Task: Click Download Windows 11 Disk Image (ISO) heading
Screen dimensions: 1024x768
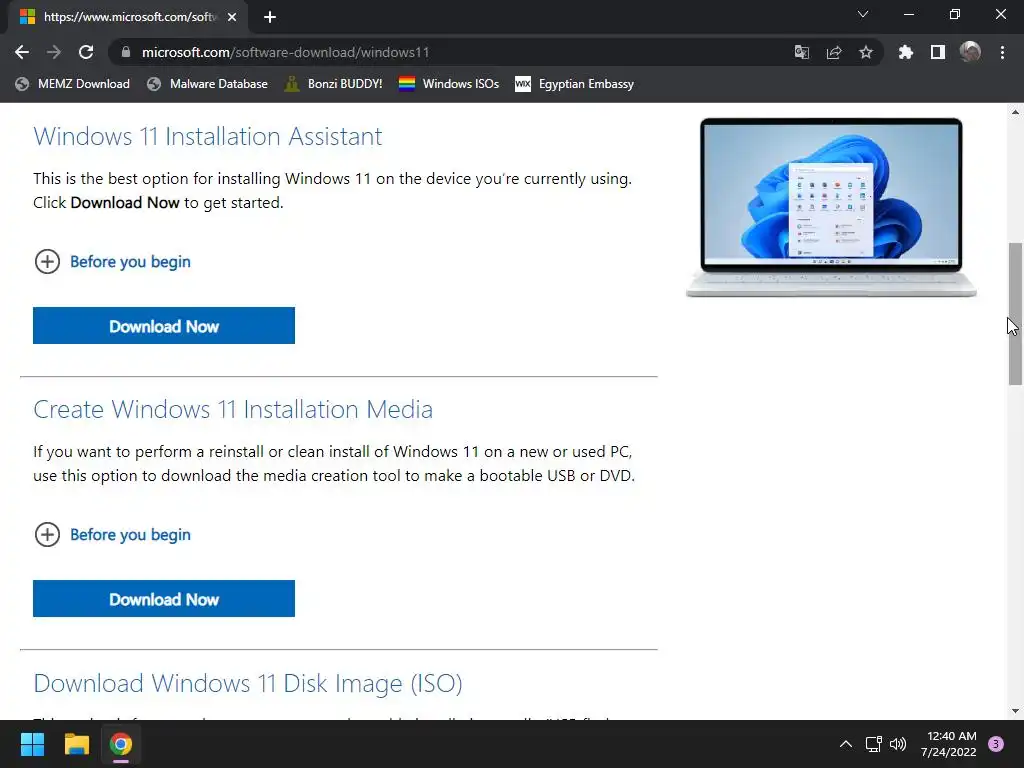Action: (x=248, y=684)
